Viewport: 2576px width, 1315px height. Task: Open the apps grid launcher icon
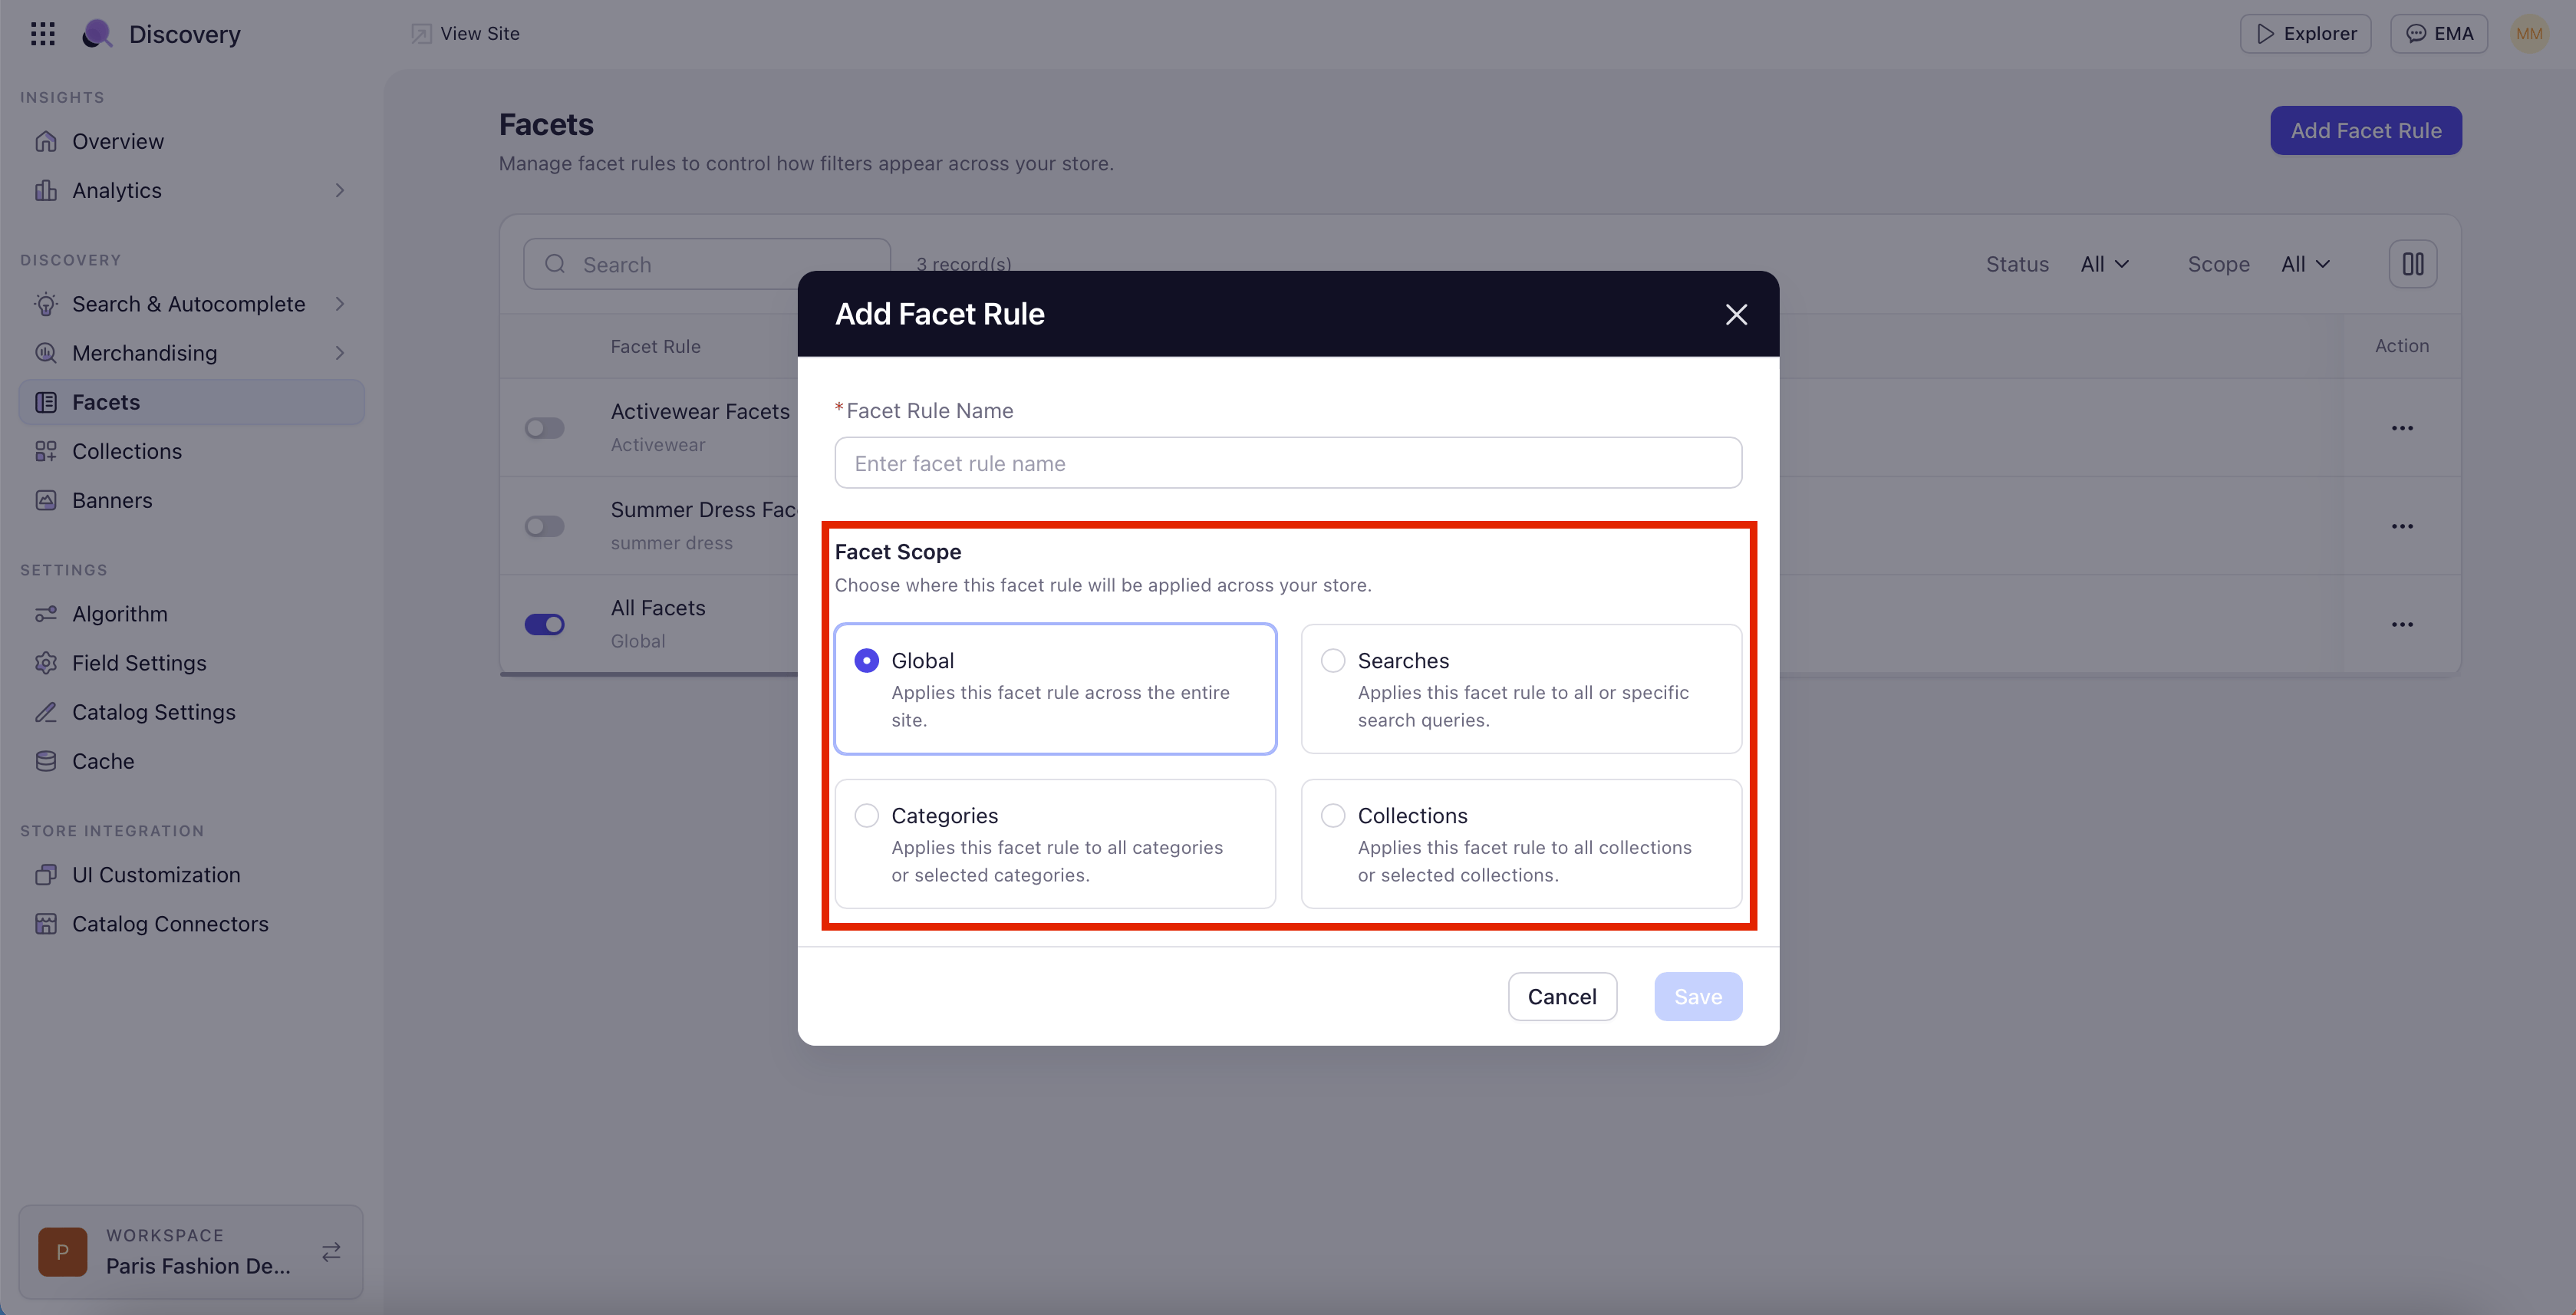click(x=42, y=34)
